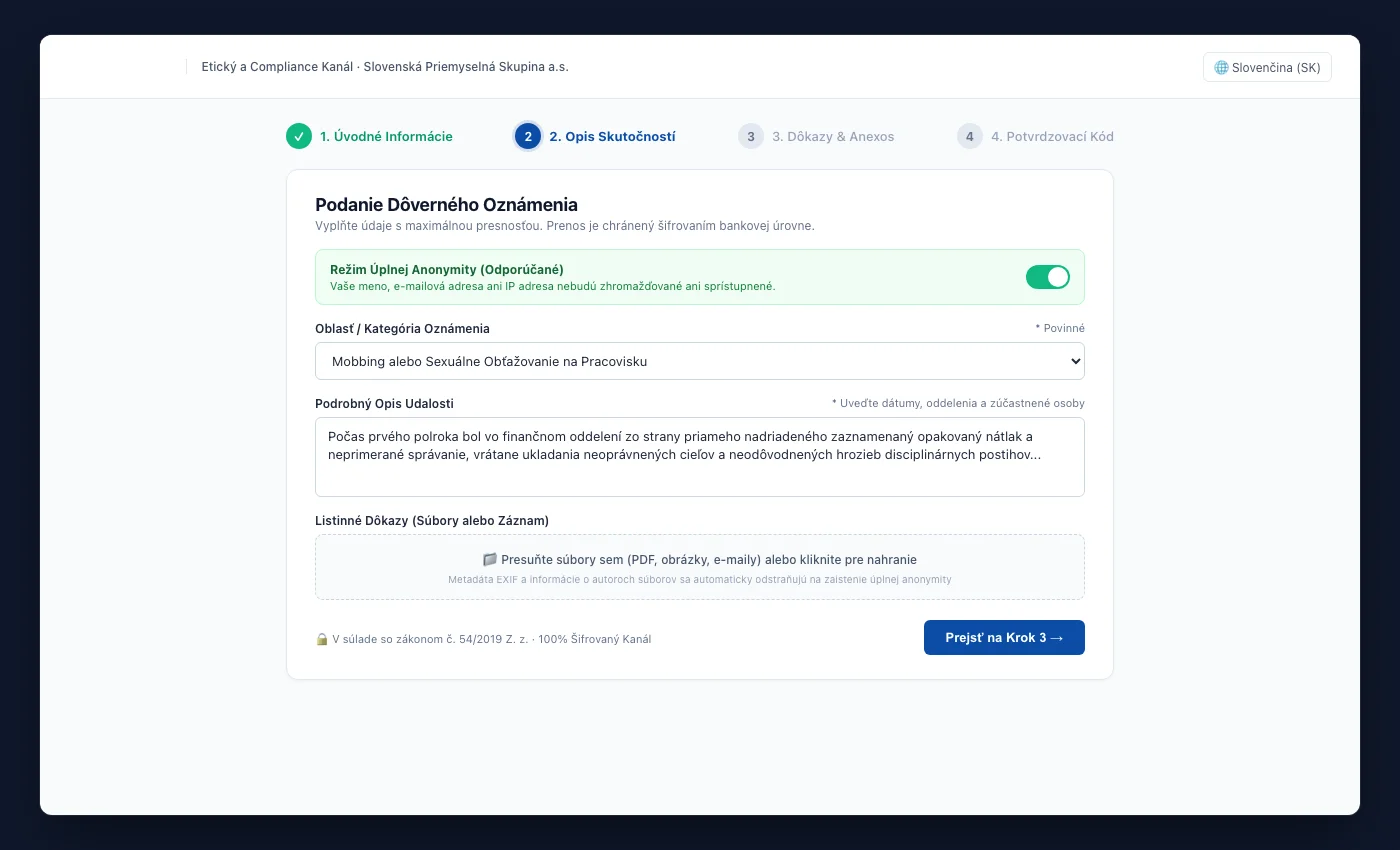This screenshot has height=850, width=1400.
Task: Open the 4. Potvrdzovací Kód step
Action: coord(1052,136)
